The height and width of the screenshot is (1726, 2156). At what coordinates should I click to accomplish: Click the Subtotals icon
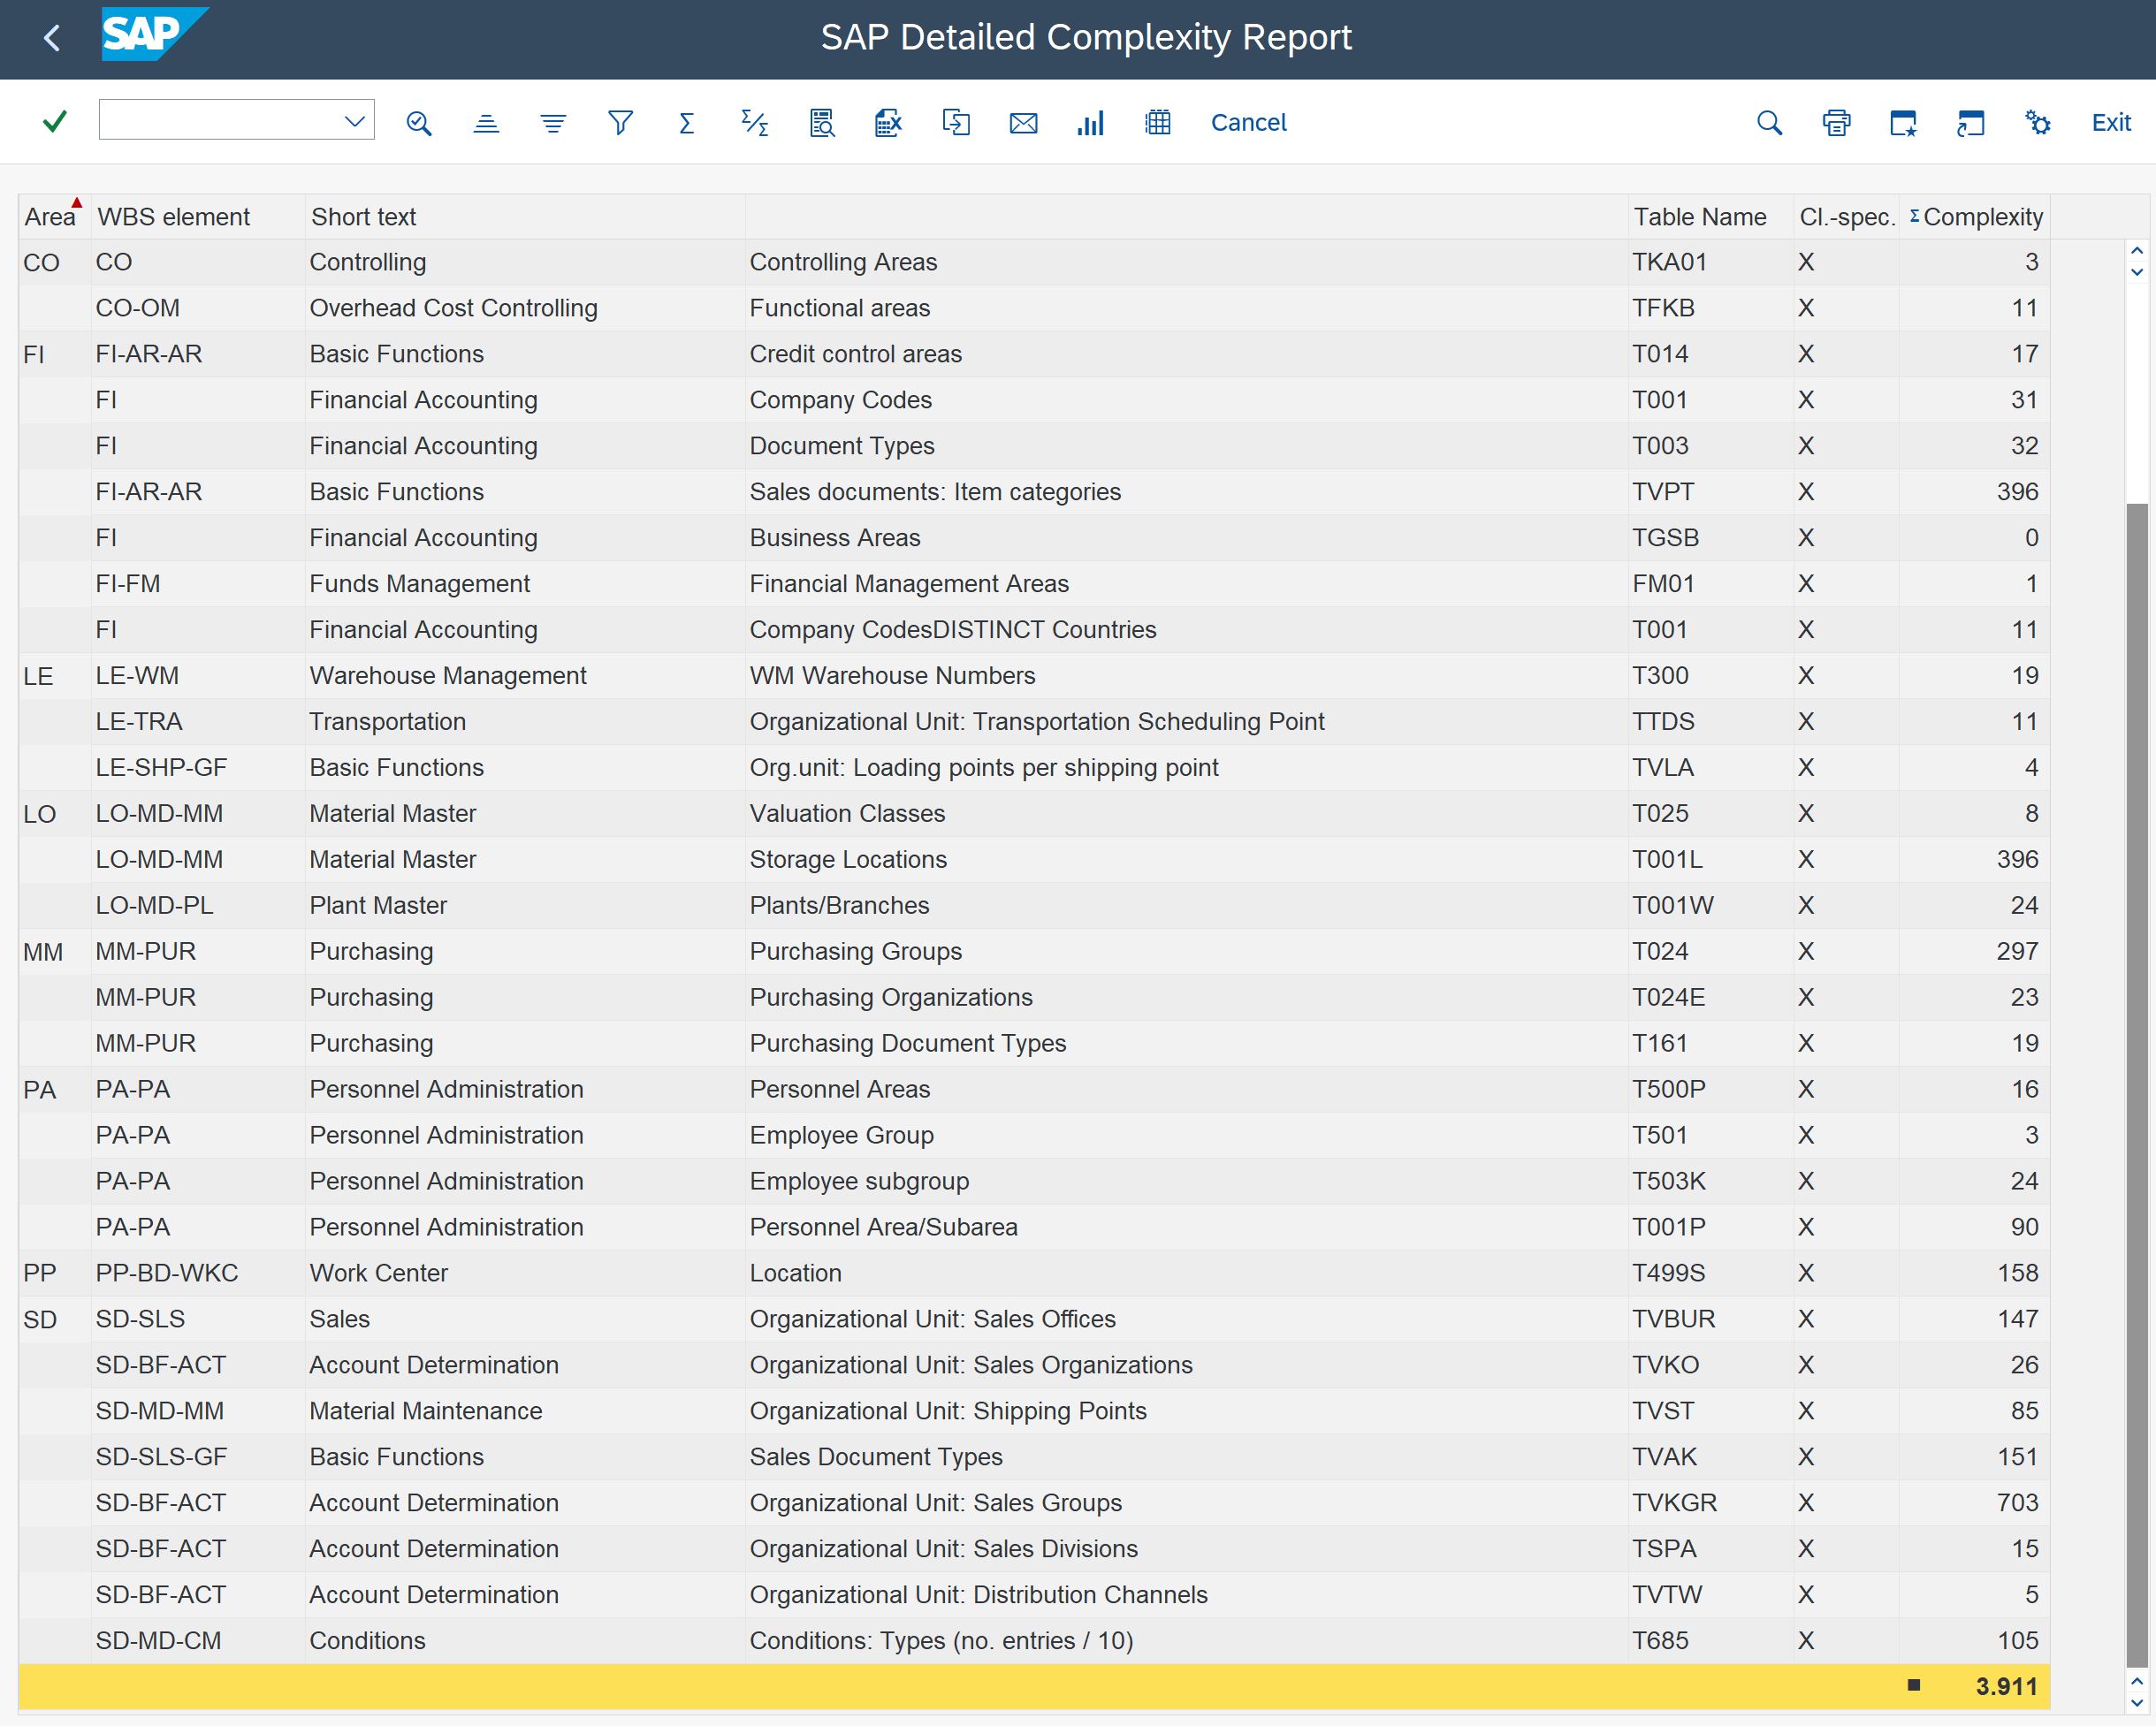(754, 123)
